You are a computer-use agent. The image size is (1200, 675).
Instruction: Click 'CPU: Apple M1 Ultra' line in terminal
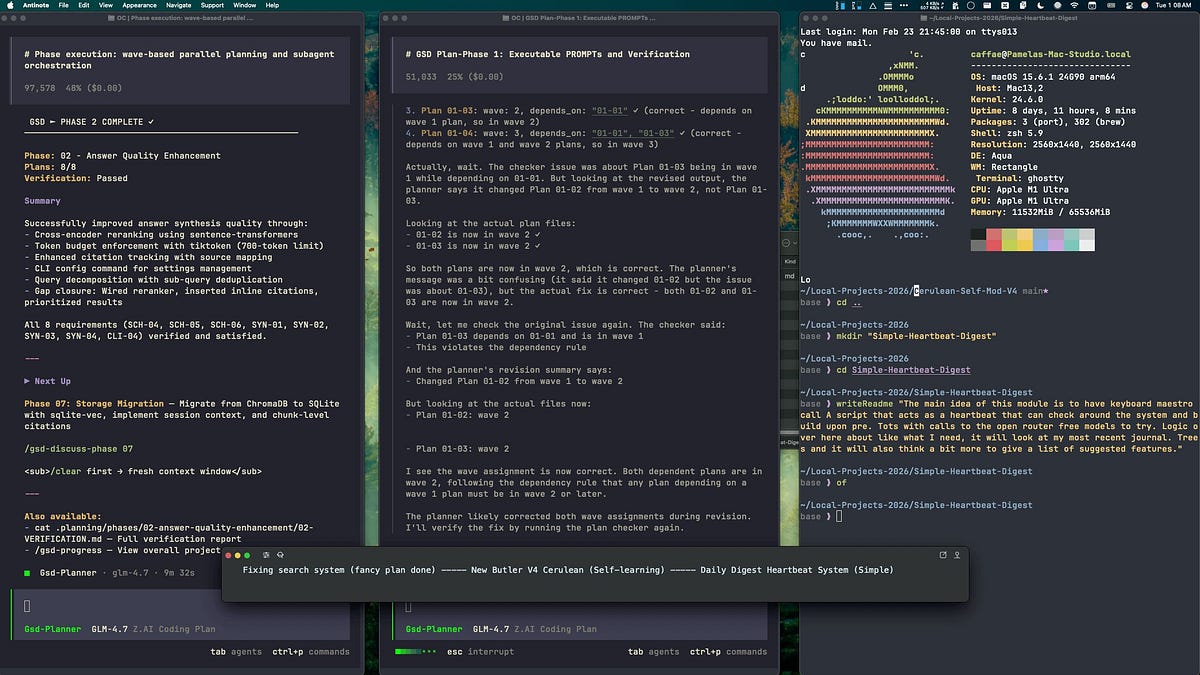point(1020,189)
